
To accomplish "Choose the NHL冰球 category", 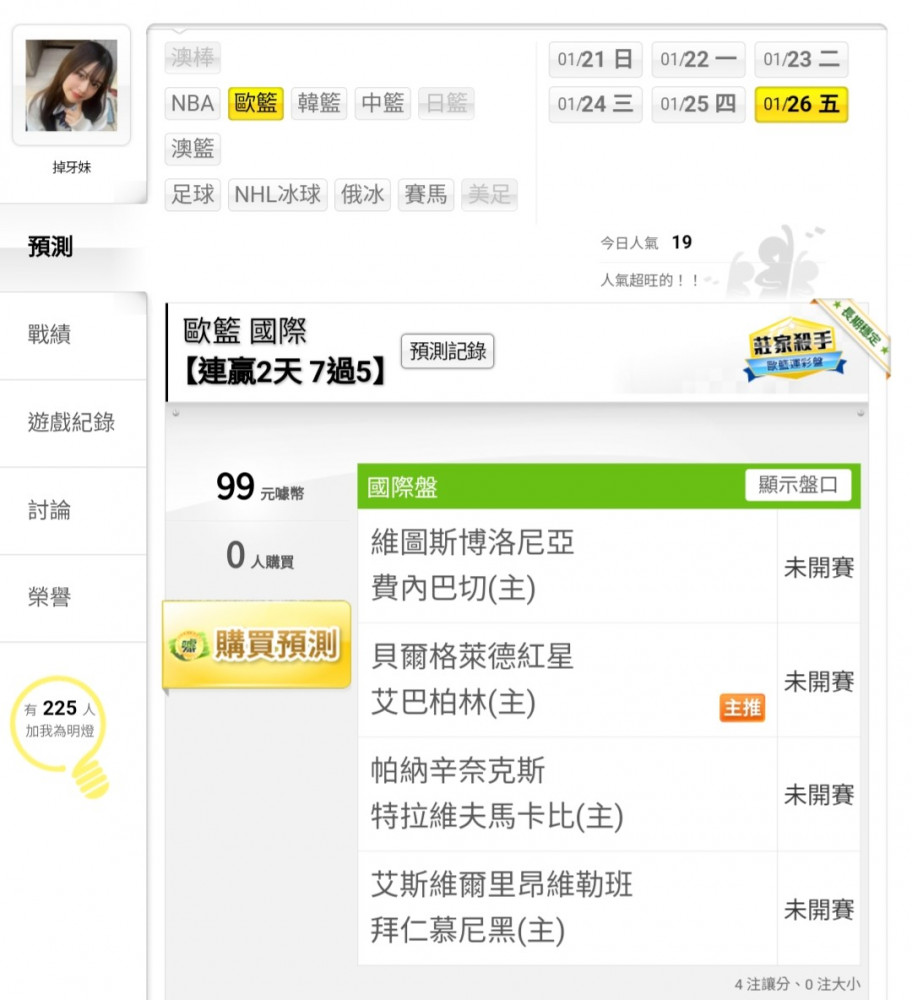I will click(277, 195).
